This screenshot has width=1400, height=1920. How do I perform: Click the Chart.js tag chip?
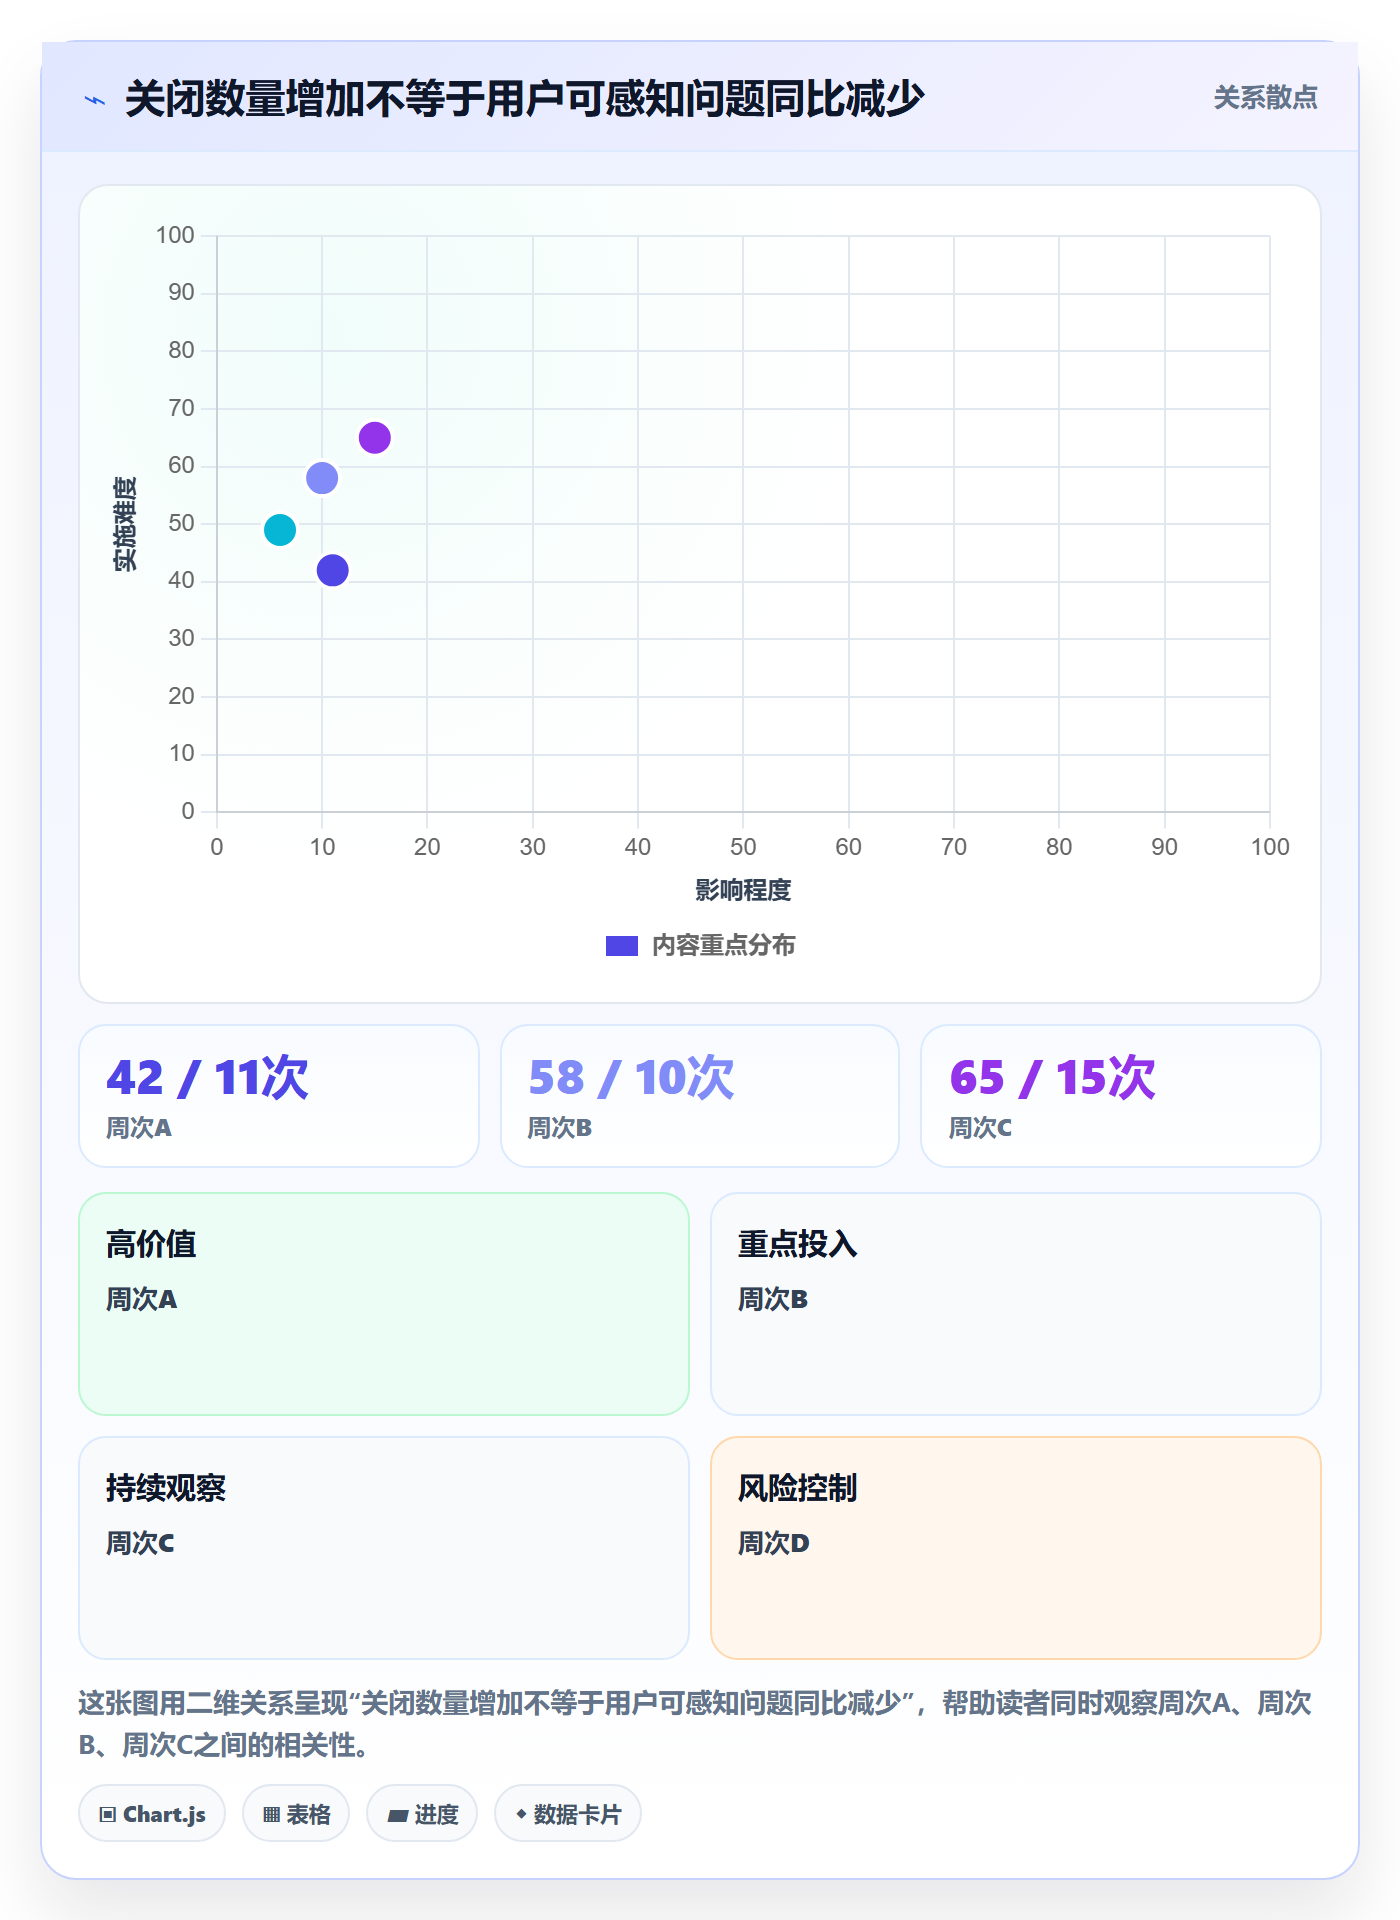[152, 1814]
